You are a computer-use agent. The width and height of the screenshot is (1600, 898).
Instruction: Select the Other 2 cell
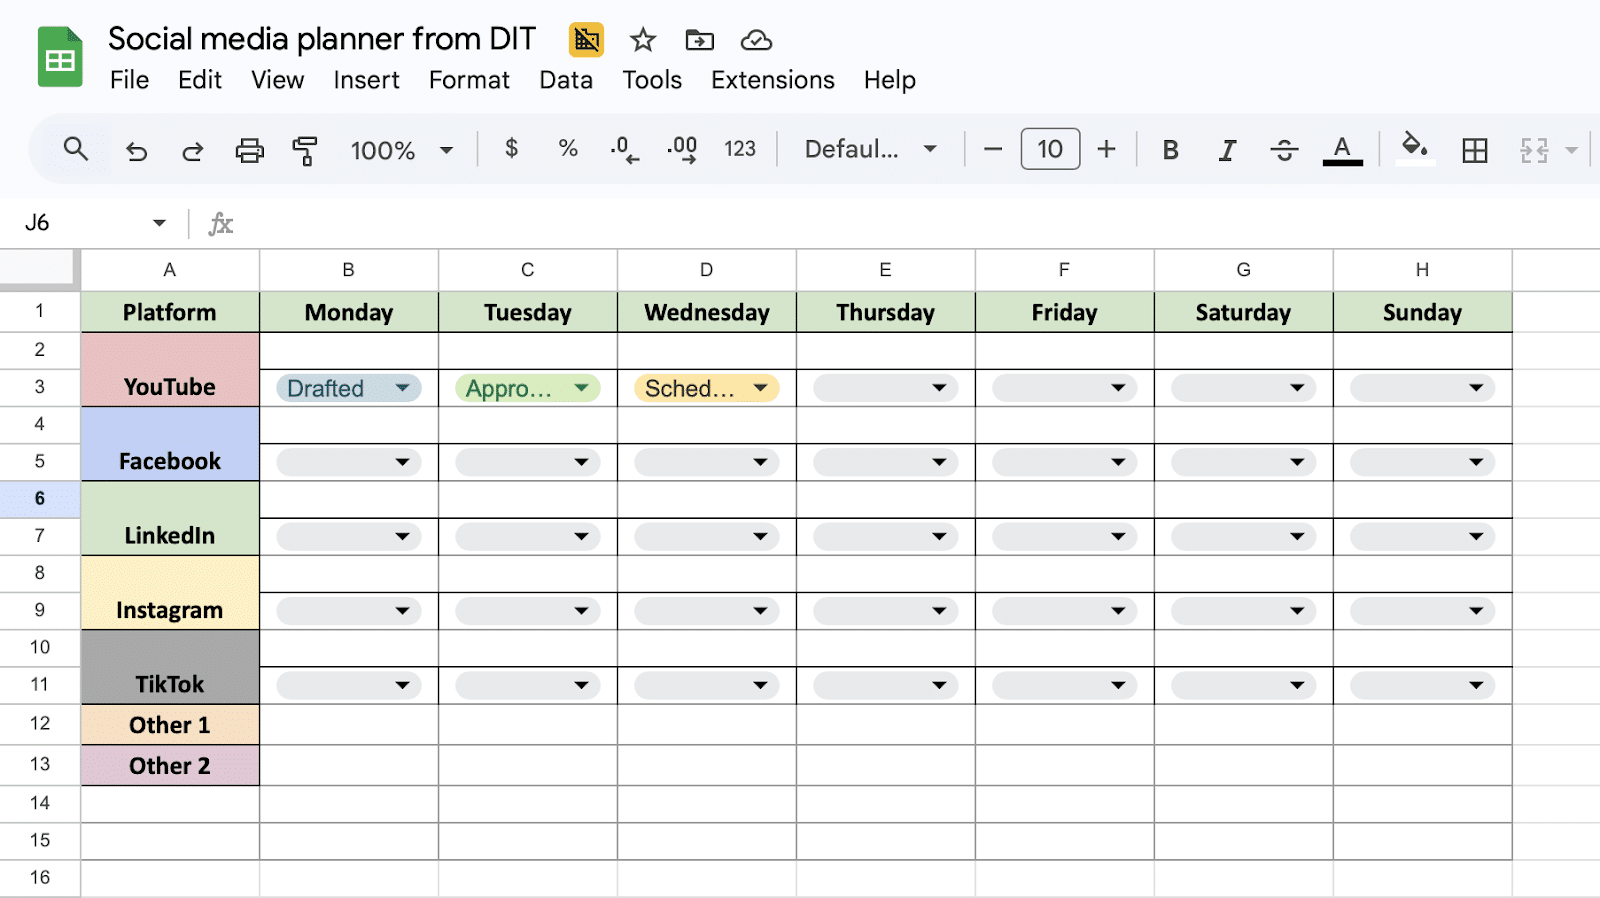[x=170, y=765]
